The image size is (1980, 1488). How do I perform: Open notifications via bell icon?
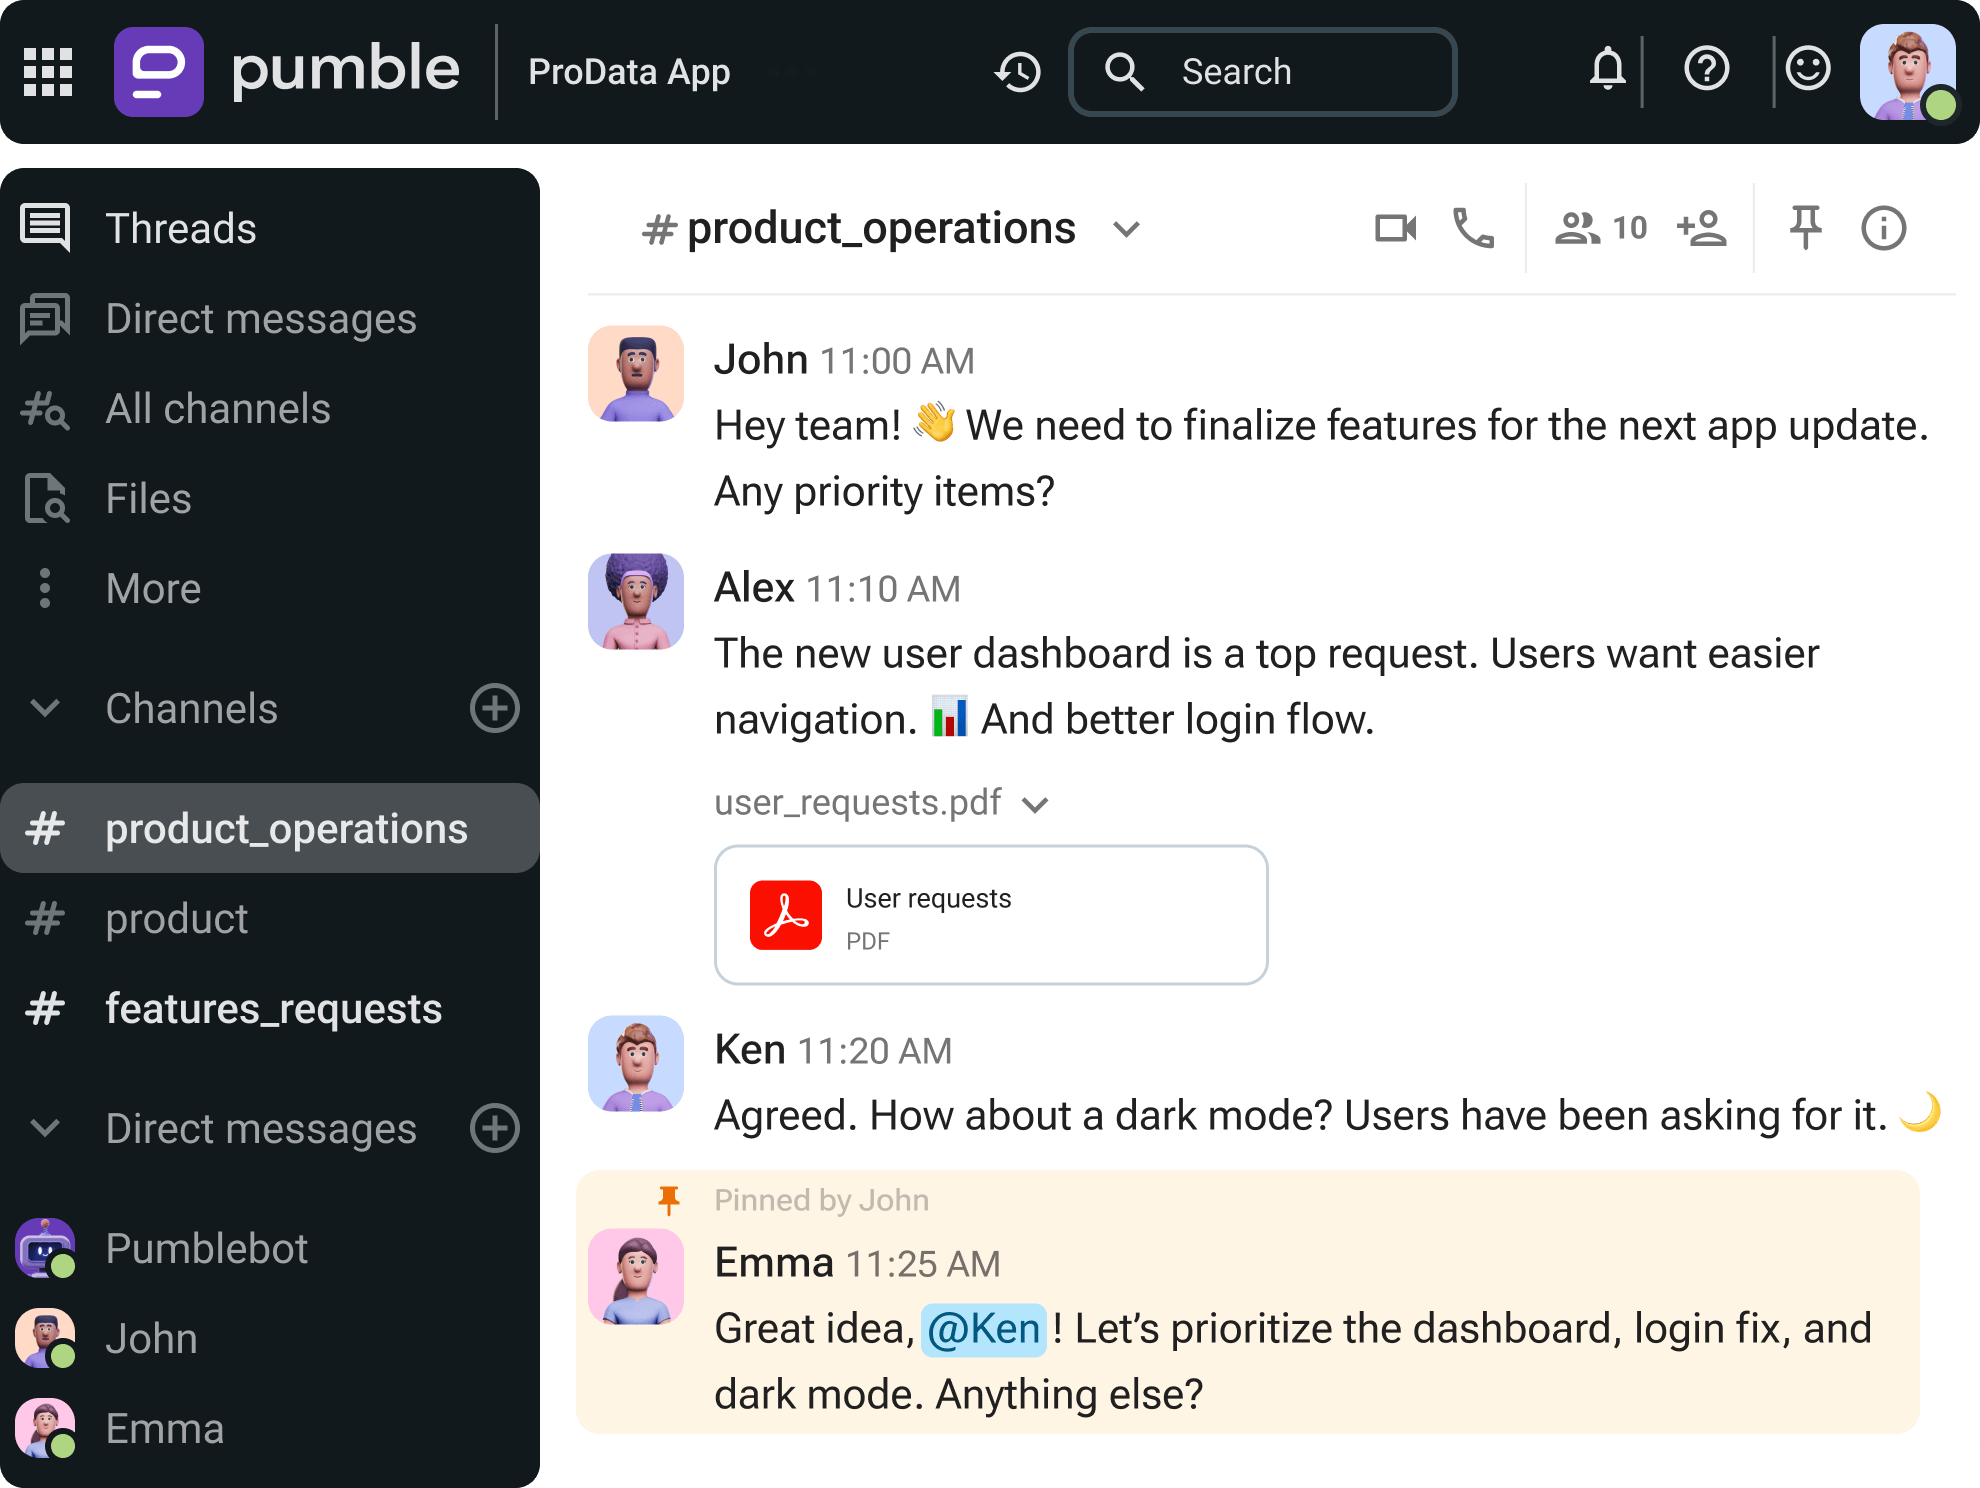click(1607, 70)
